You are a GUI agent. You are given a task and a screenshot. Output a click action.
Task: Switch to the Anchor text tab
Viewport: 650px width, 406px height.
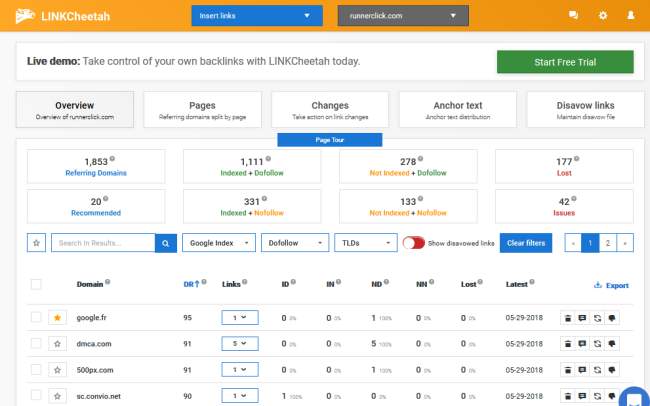[x=457, y=110]
